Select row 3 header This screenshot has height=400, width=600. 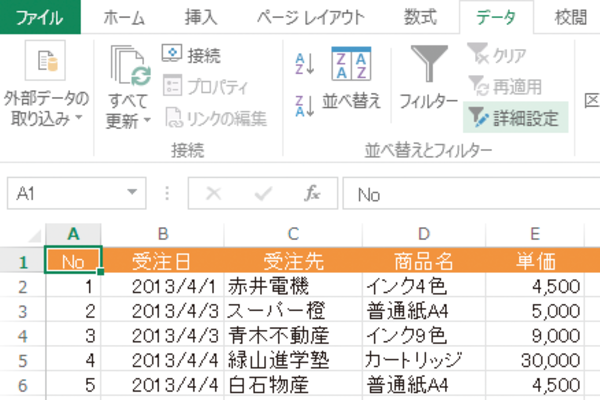click(x=23, y=311)
